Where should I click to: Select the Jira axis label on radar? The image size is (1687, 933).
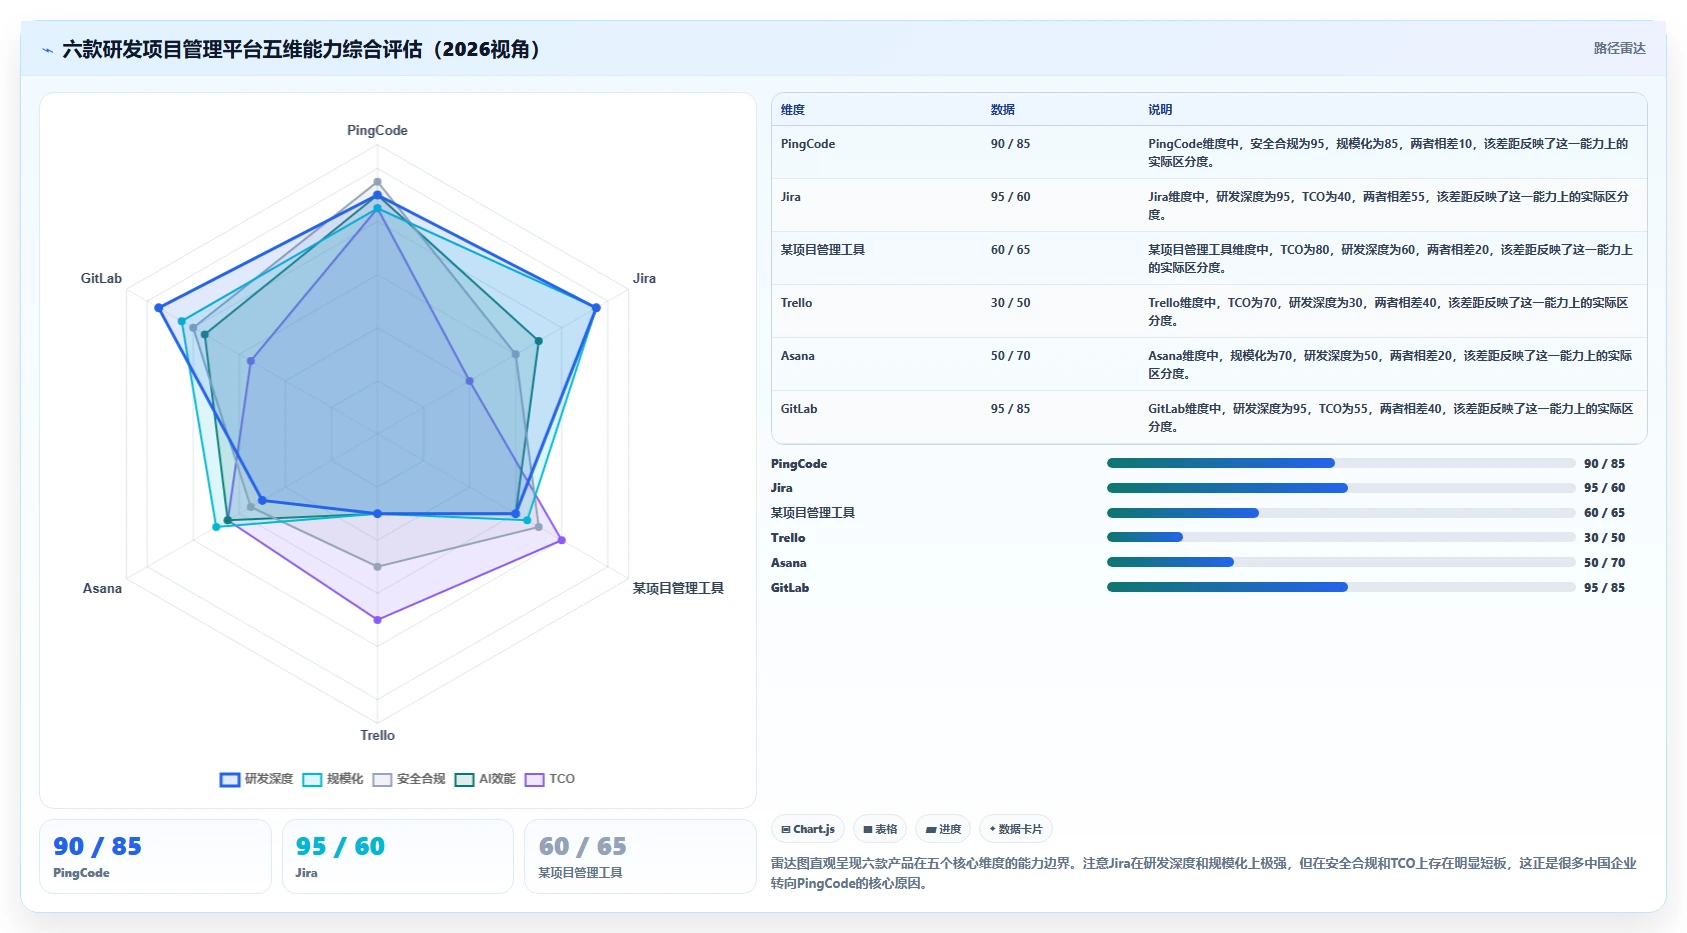(x=644, y=279)
